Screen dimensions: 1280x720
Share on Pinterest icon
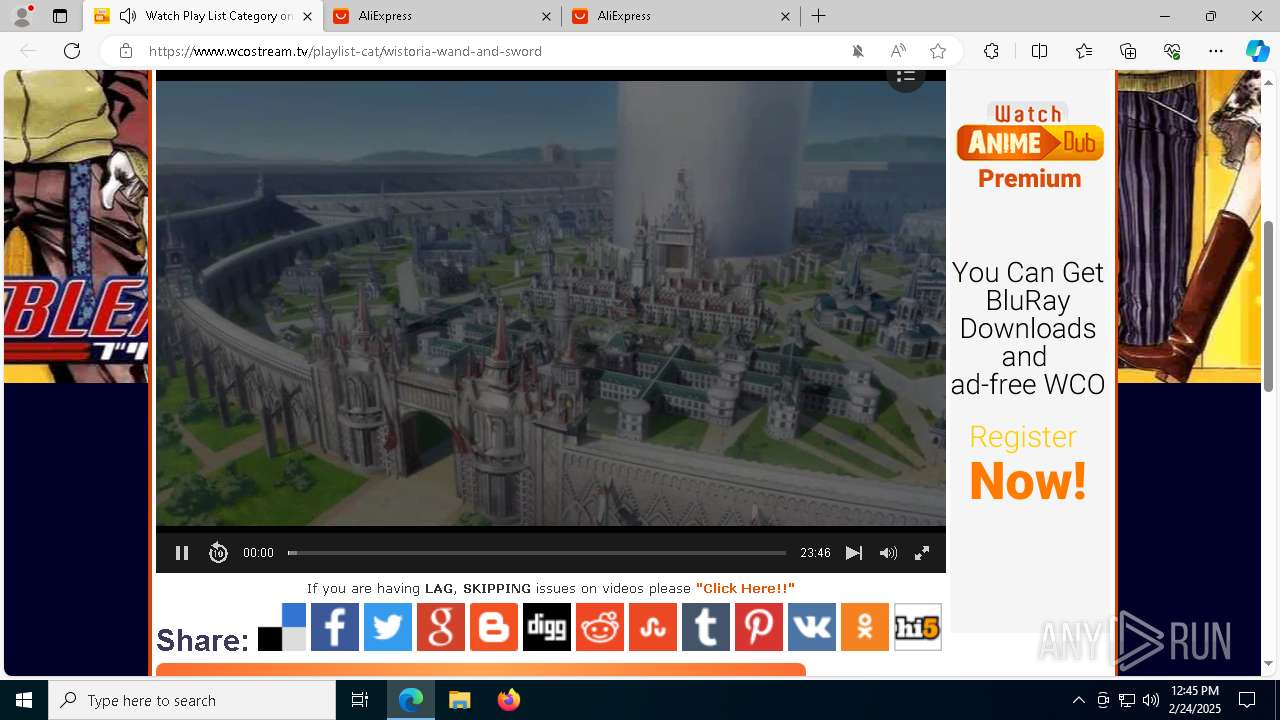(x=759, y=628)
